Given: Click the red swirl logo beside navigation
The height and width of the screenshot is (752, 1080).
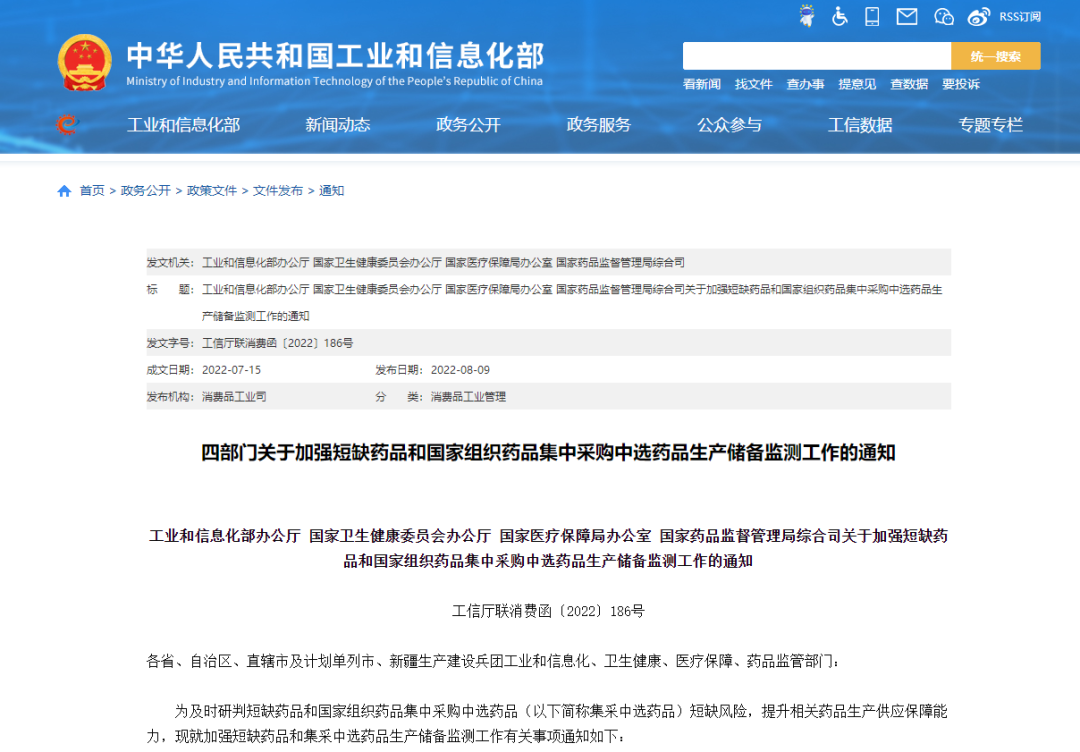Looking at the screenshot, I should pos(67,125).
